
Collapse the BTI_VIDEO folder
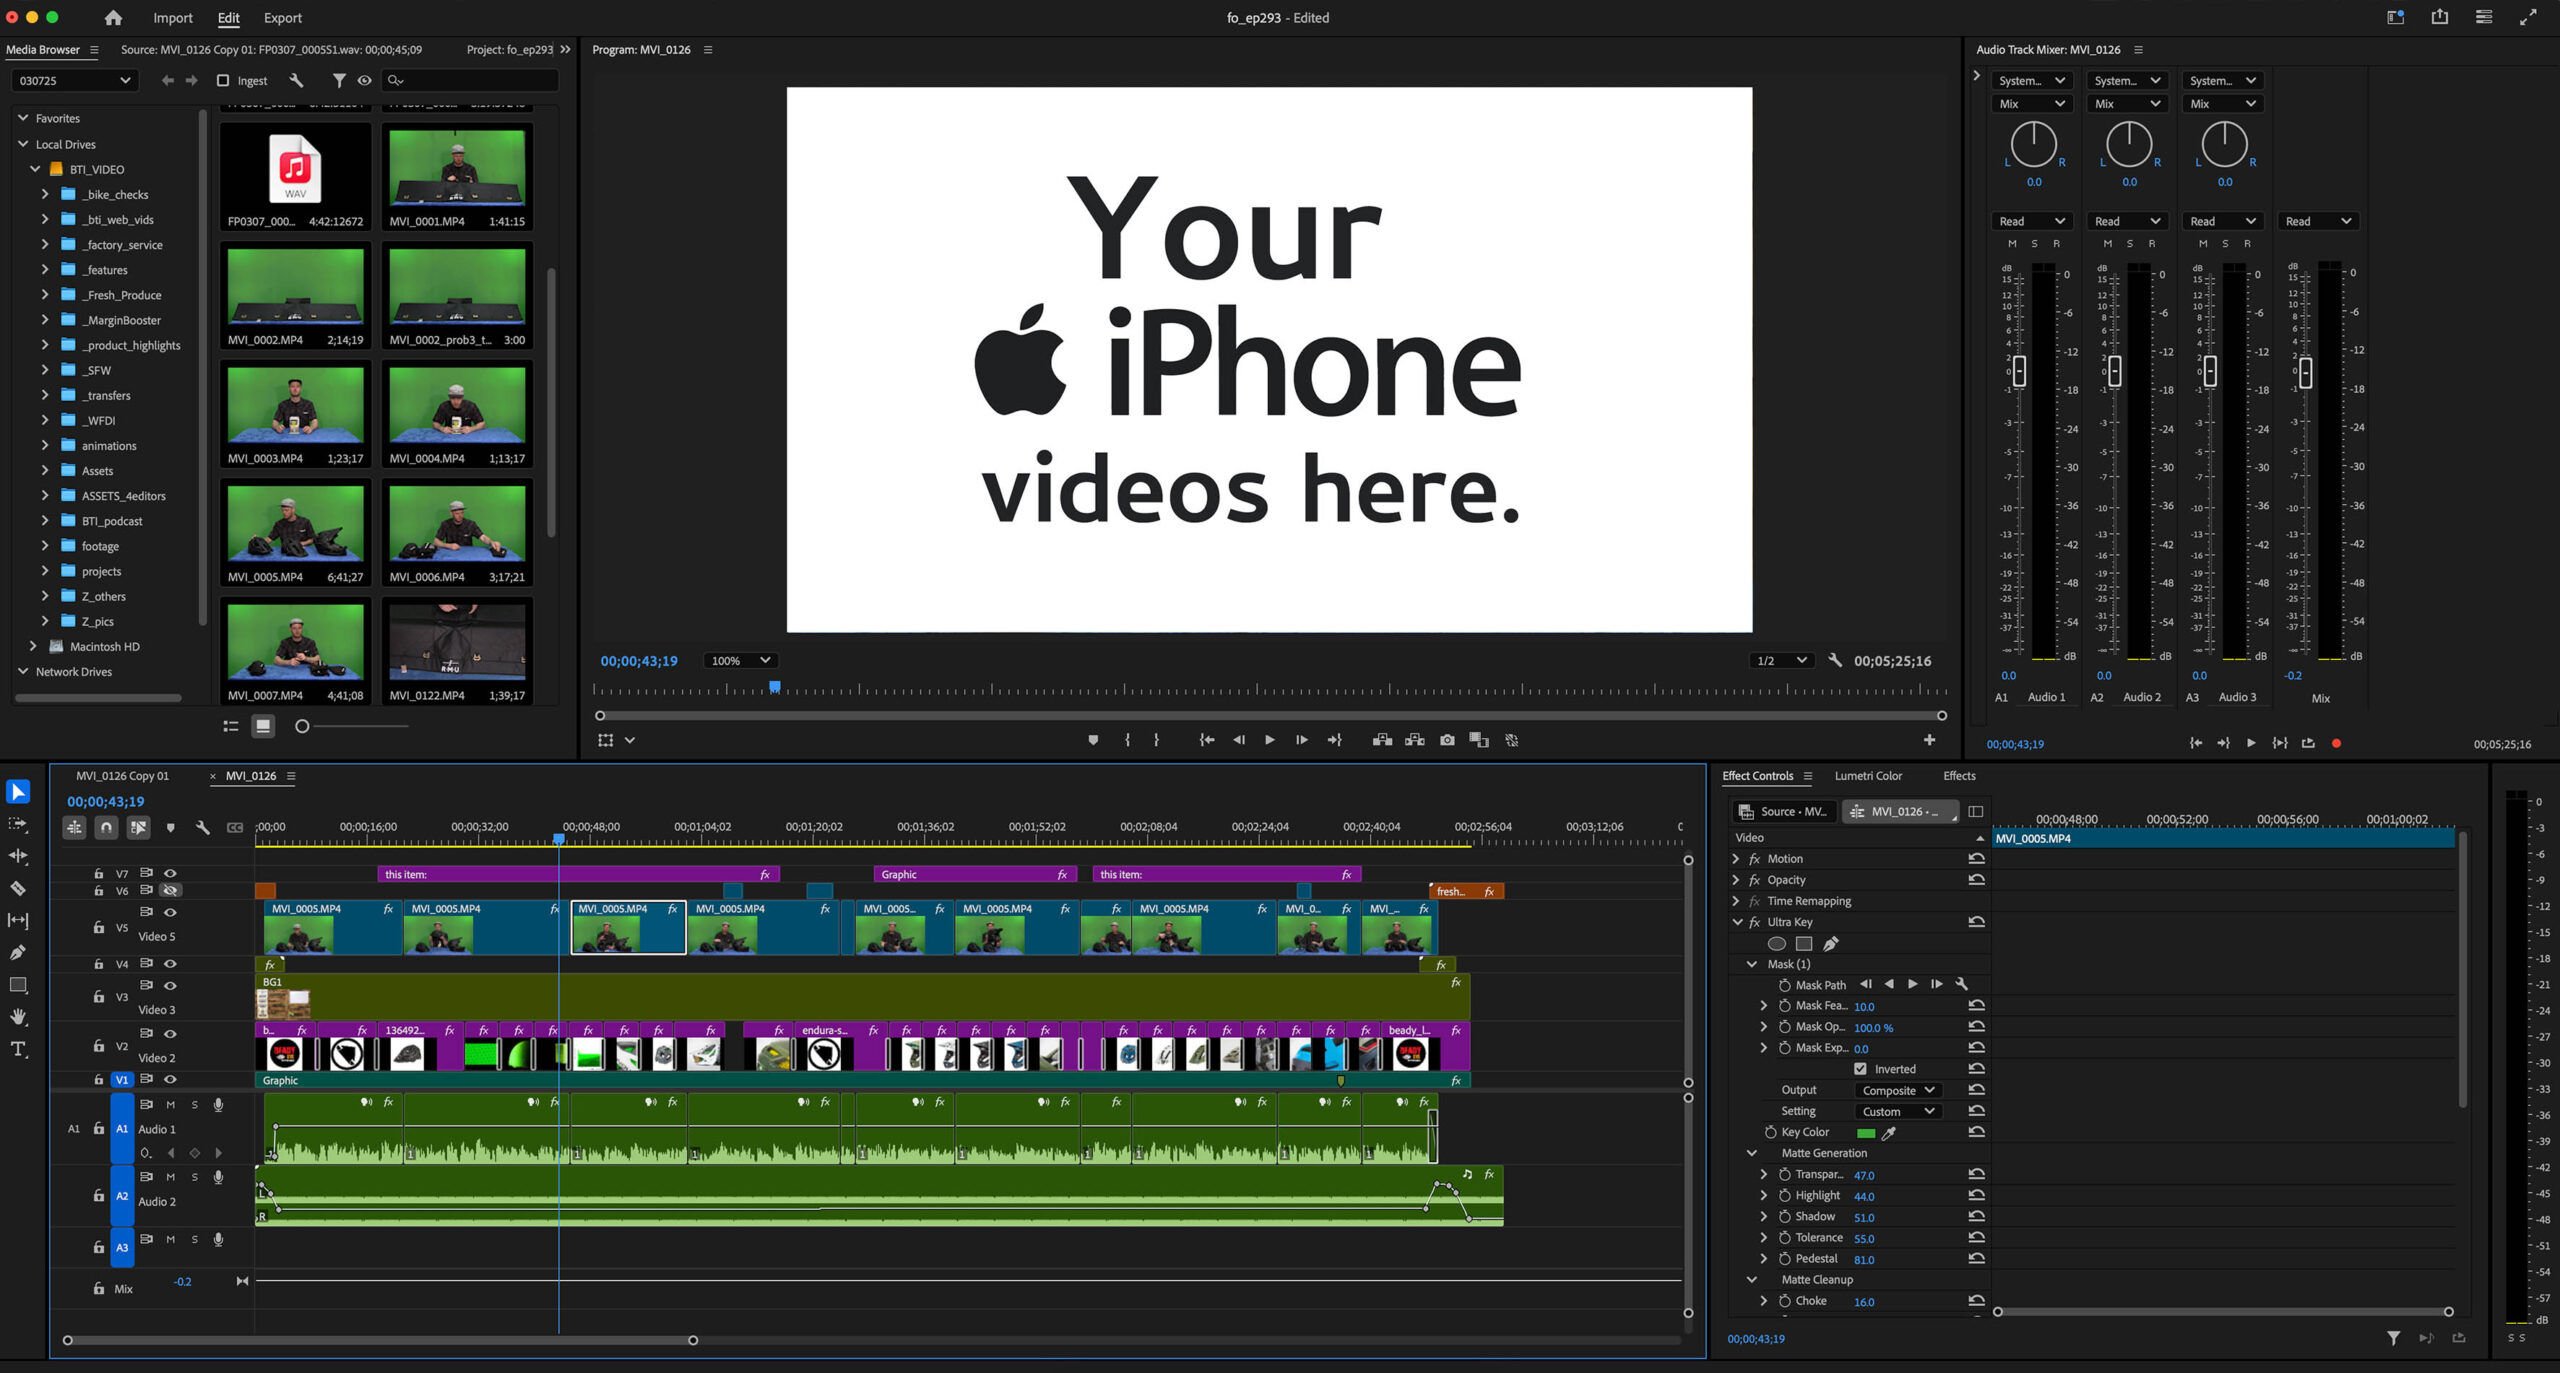[x=35, y=169]
